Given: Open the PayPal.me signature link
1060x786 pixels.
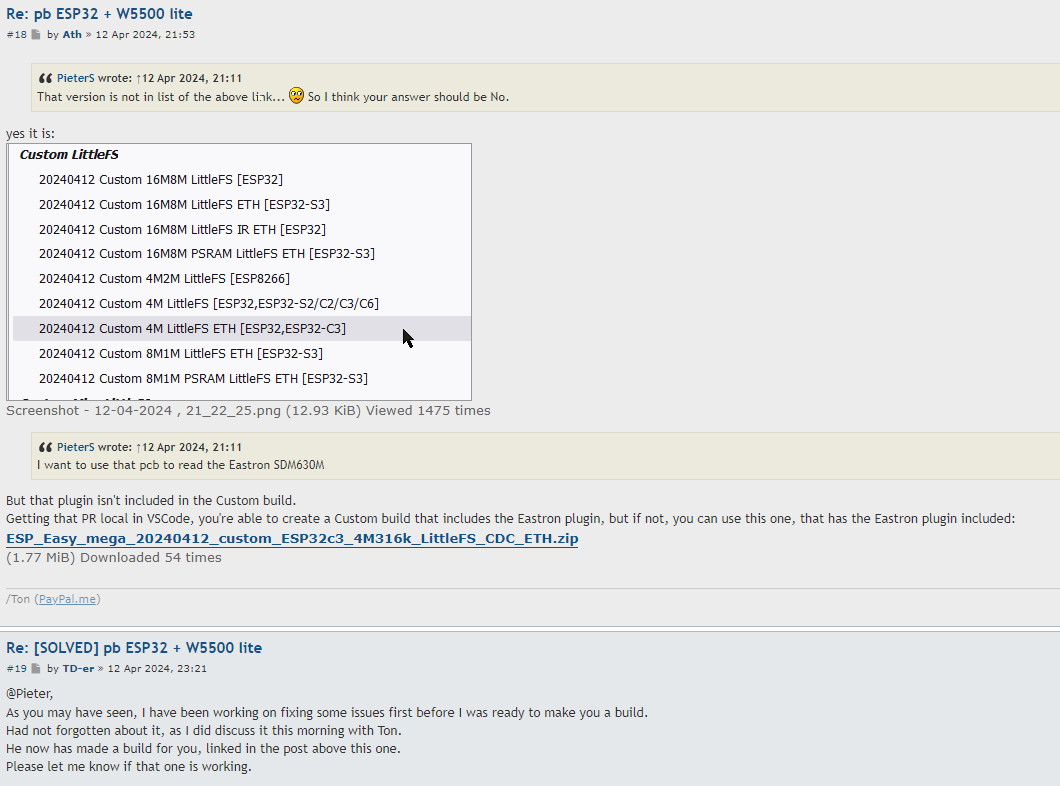Looking at the screenshot, I should (67, 599).
